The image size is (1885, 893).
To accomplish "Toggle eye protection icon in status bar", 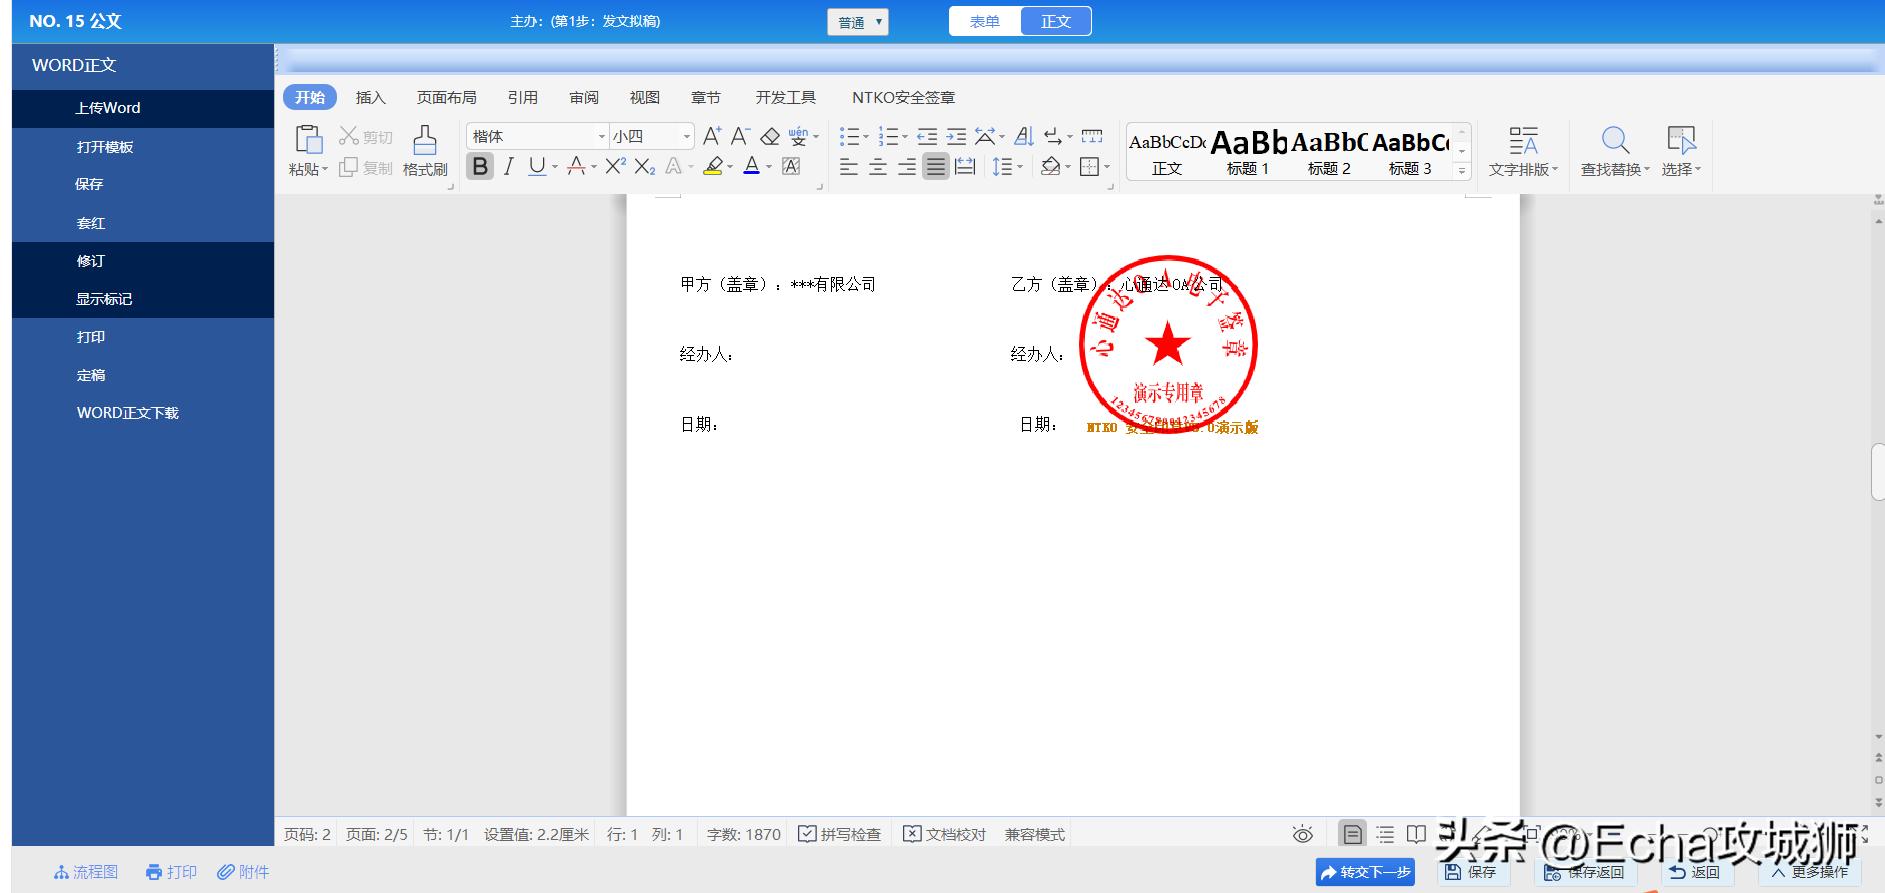I will [1302, 834].
